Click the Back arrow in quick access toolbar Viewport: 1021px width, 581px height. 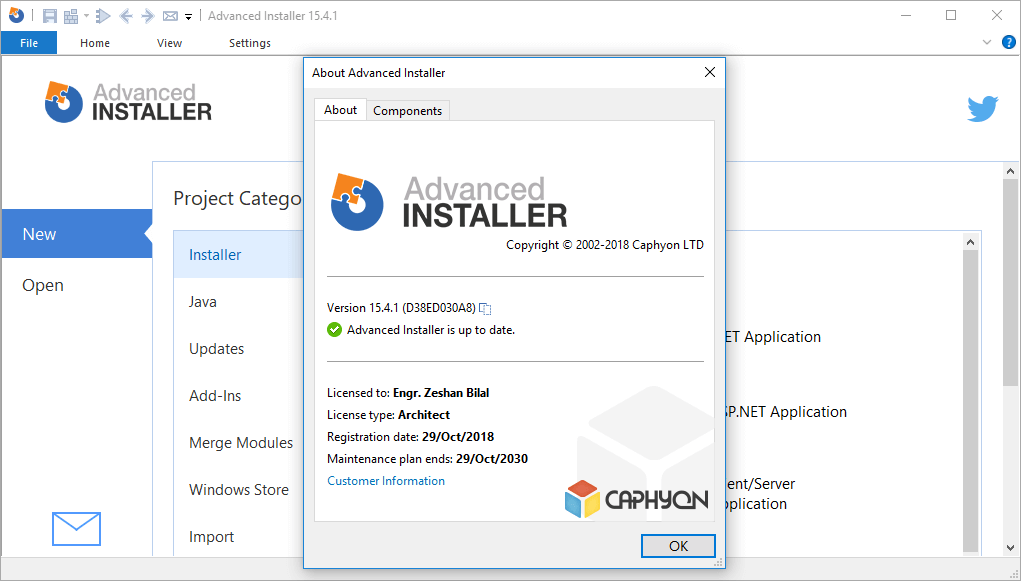126,16
